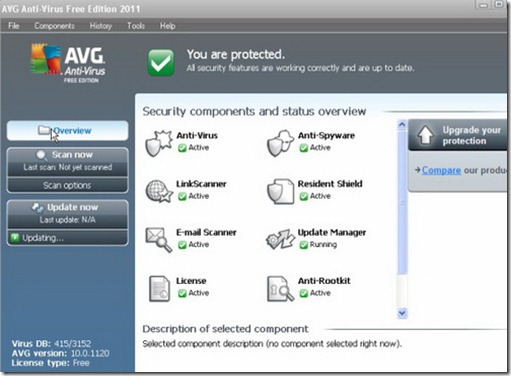This screenshot has height=376, width=511.
Task: Click 'Description of selected component' heading
Action: tap(225, 329)
